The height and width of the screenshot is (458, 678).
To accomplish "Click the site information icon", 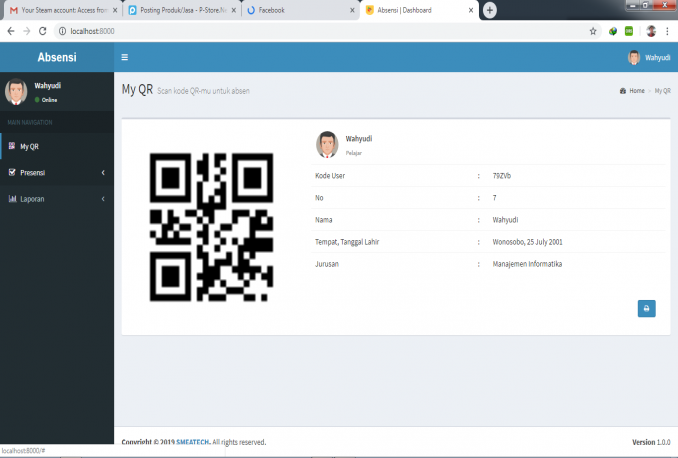I will pos(62,31).
